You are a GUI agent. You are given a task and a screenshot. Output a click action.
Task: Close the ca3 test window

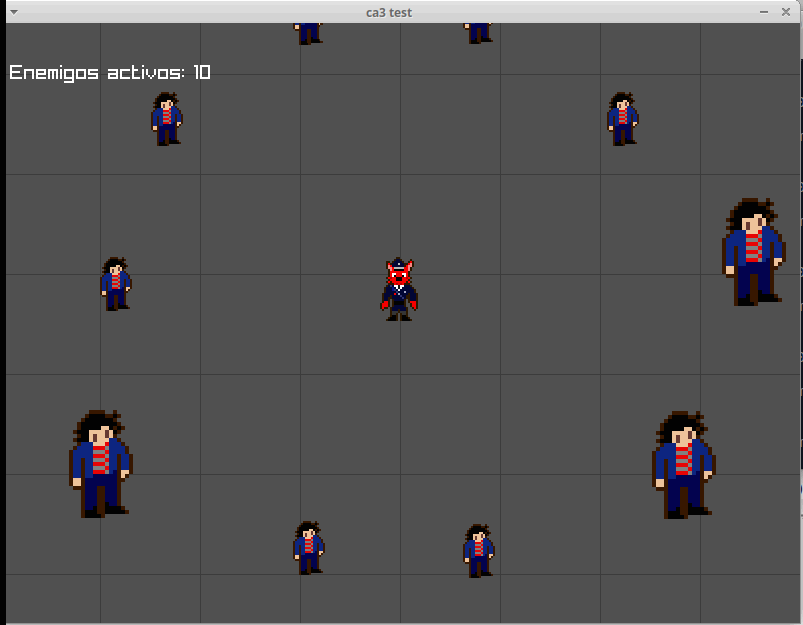click(786, 12)
